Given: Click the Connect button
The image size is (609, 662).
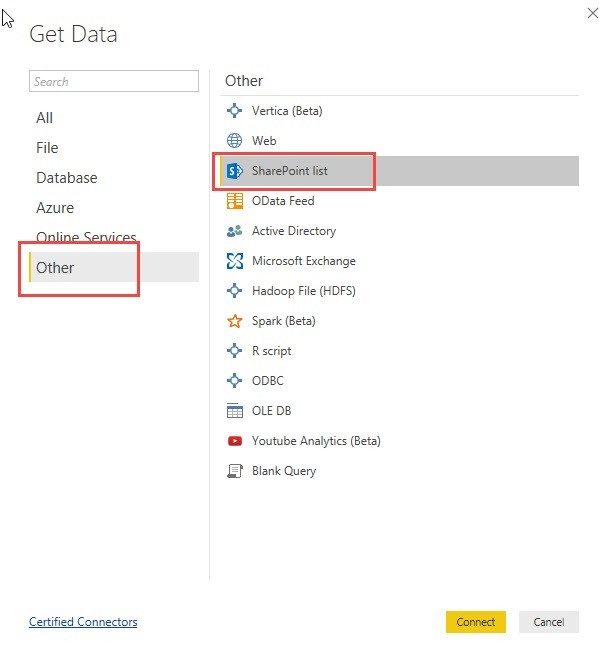Looking at the screenshot, I should pos(476,622).
